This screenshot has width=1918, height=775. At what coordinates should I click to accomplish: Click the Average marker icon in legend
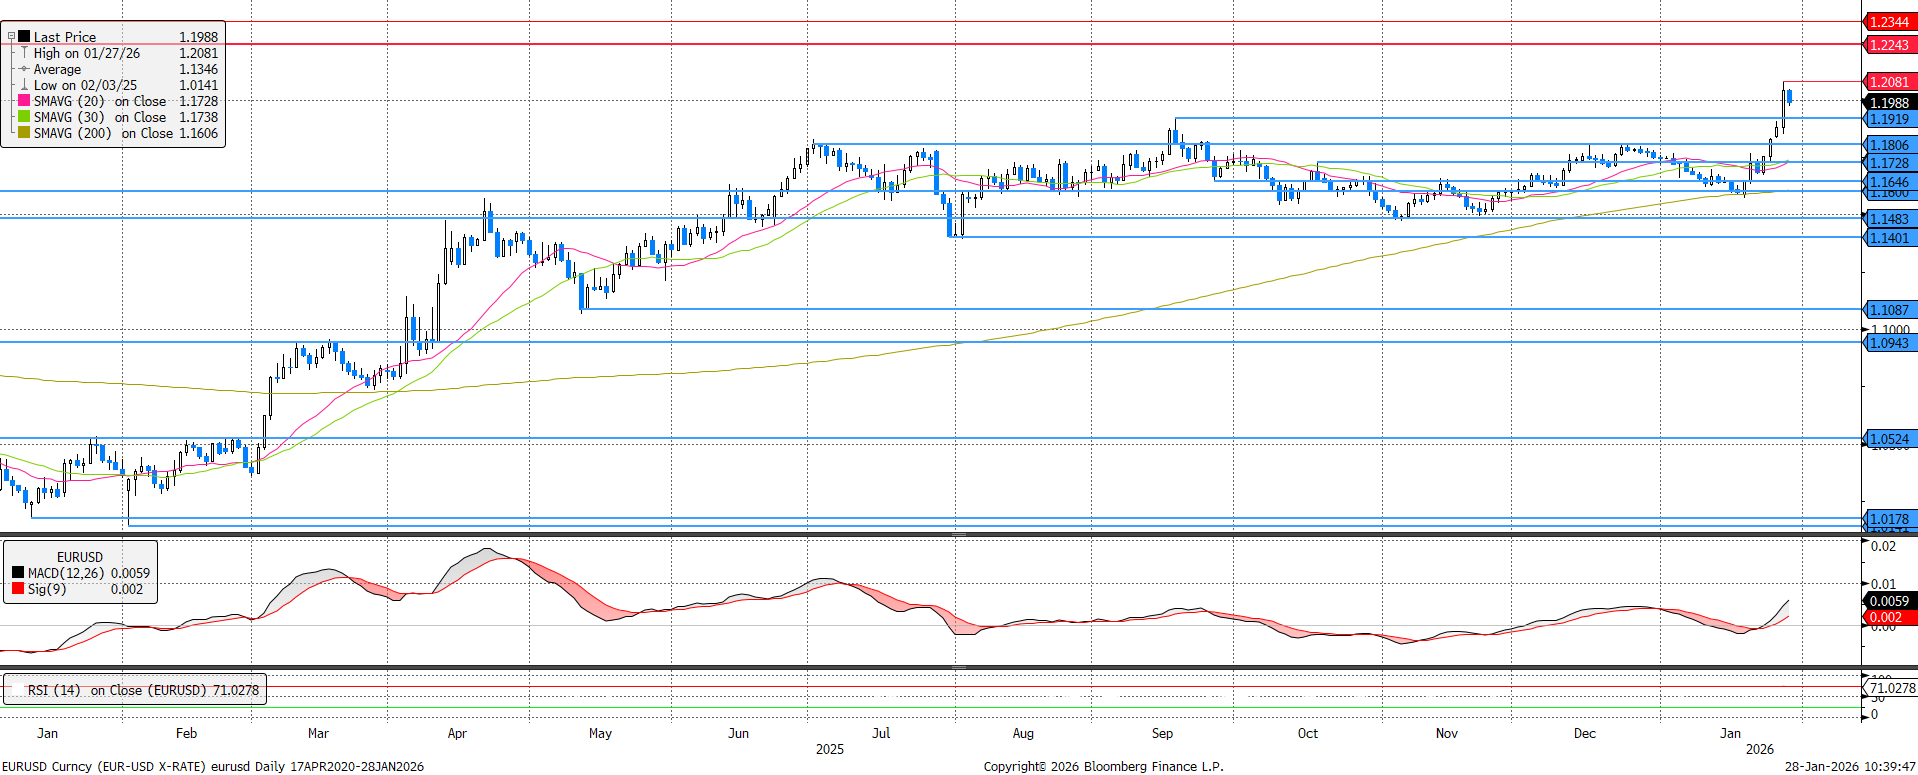coord(24,69)
